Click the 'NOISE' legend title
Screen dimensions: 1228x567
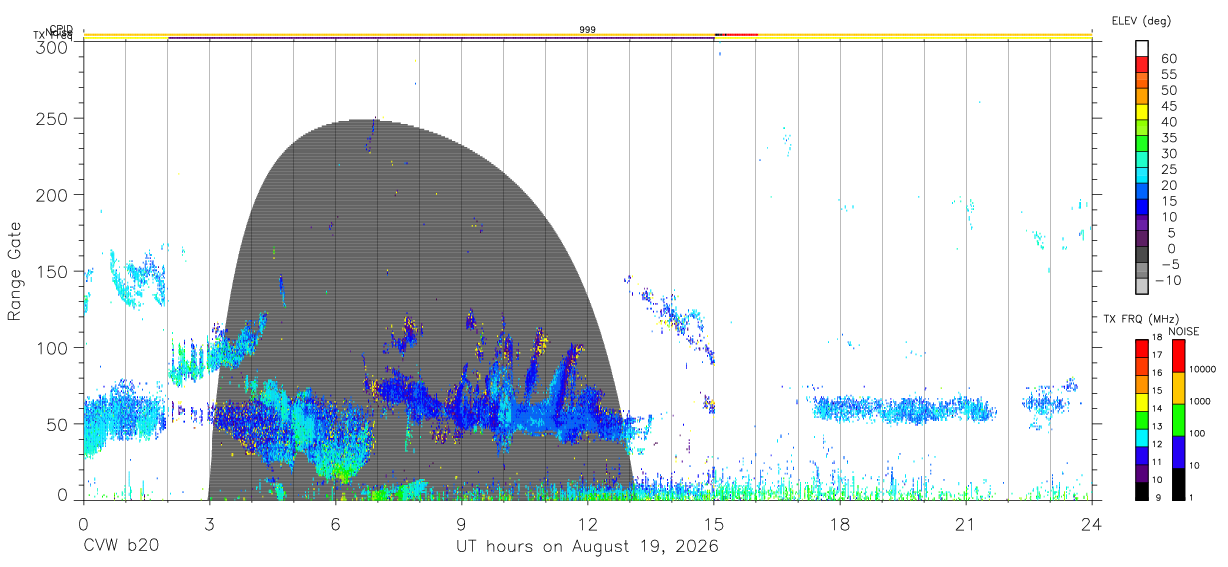tap(1185, 331)
